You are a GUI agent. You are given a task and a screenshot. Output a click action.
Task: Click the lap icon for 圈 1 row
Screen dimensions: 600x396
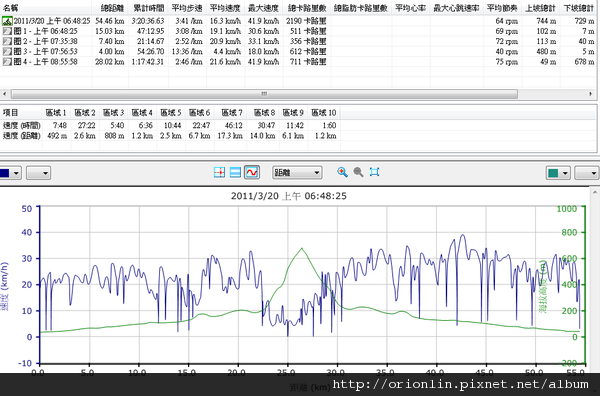pos(7,31)
